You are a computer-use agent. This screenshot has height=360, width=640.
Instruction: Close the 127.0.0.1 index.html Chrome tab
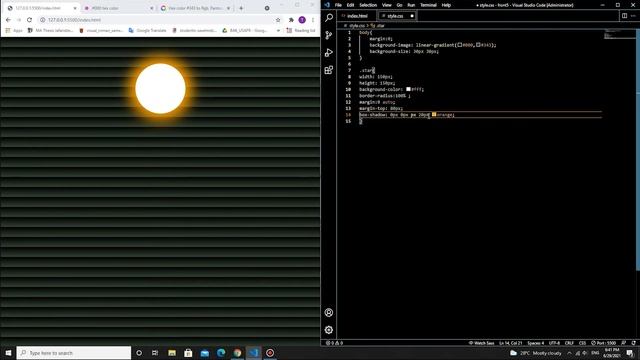(75, 8)
